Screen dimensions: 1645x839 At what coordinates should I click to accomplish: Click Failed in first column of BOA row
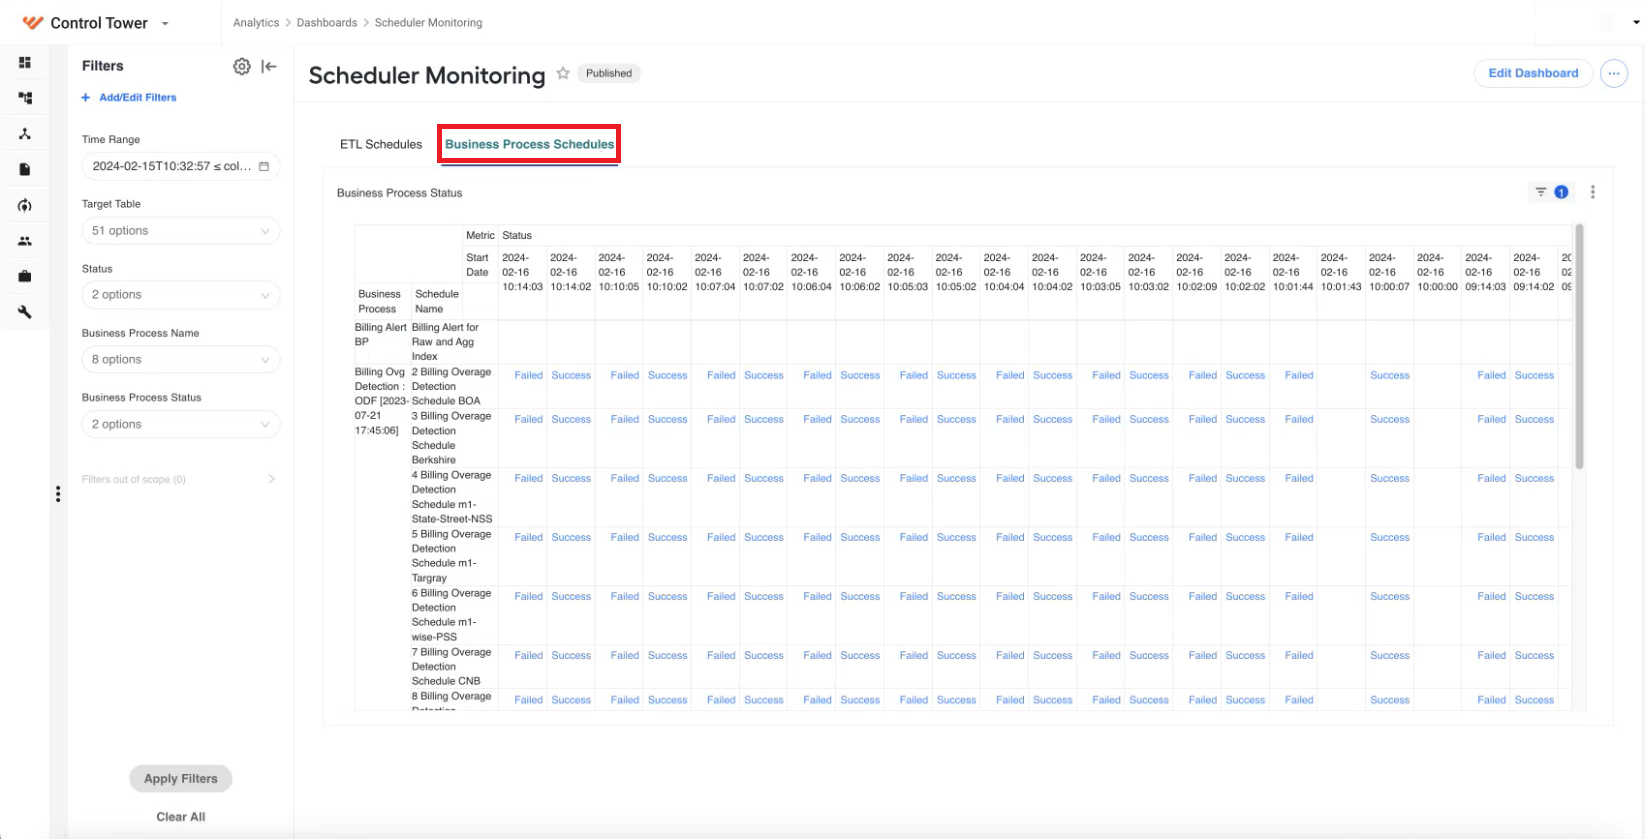click(528, 375)
